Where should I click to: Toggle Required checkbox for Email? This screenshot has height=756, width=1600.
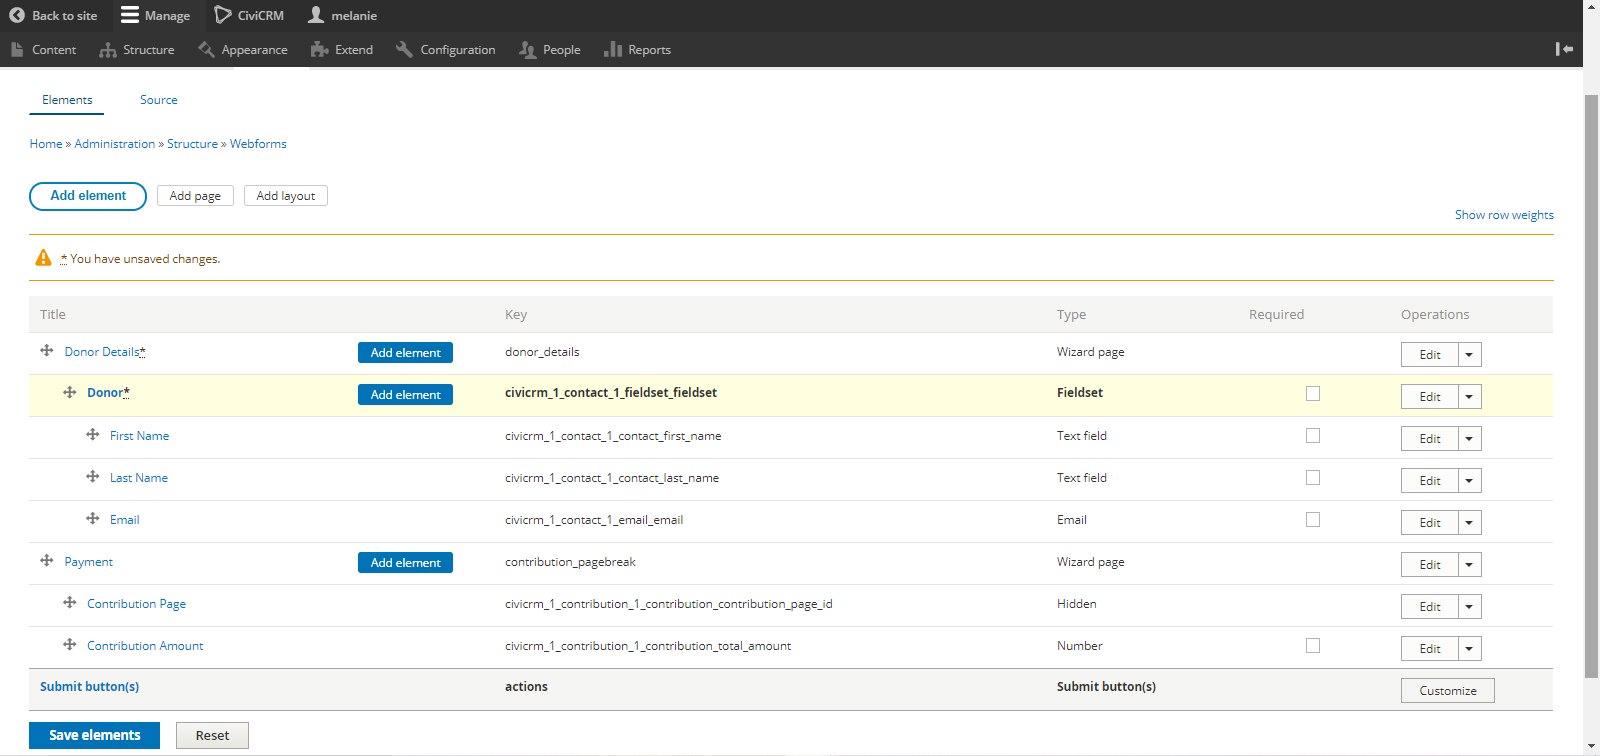1313,520
